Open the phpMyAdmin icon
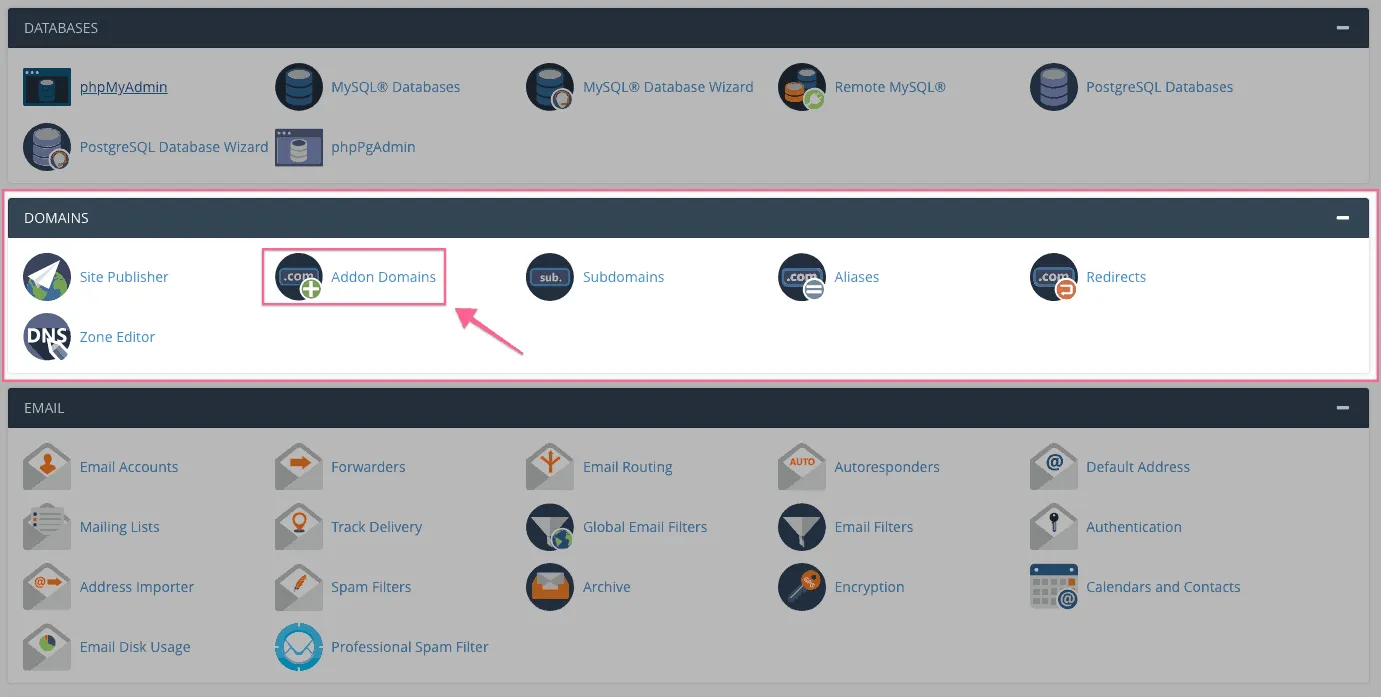1381x697 pixels. [47, 87]
